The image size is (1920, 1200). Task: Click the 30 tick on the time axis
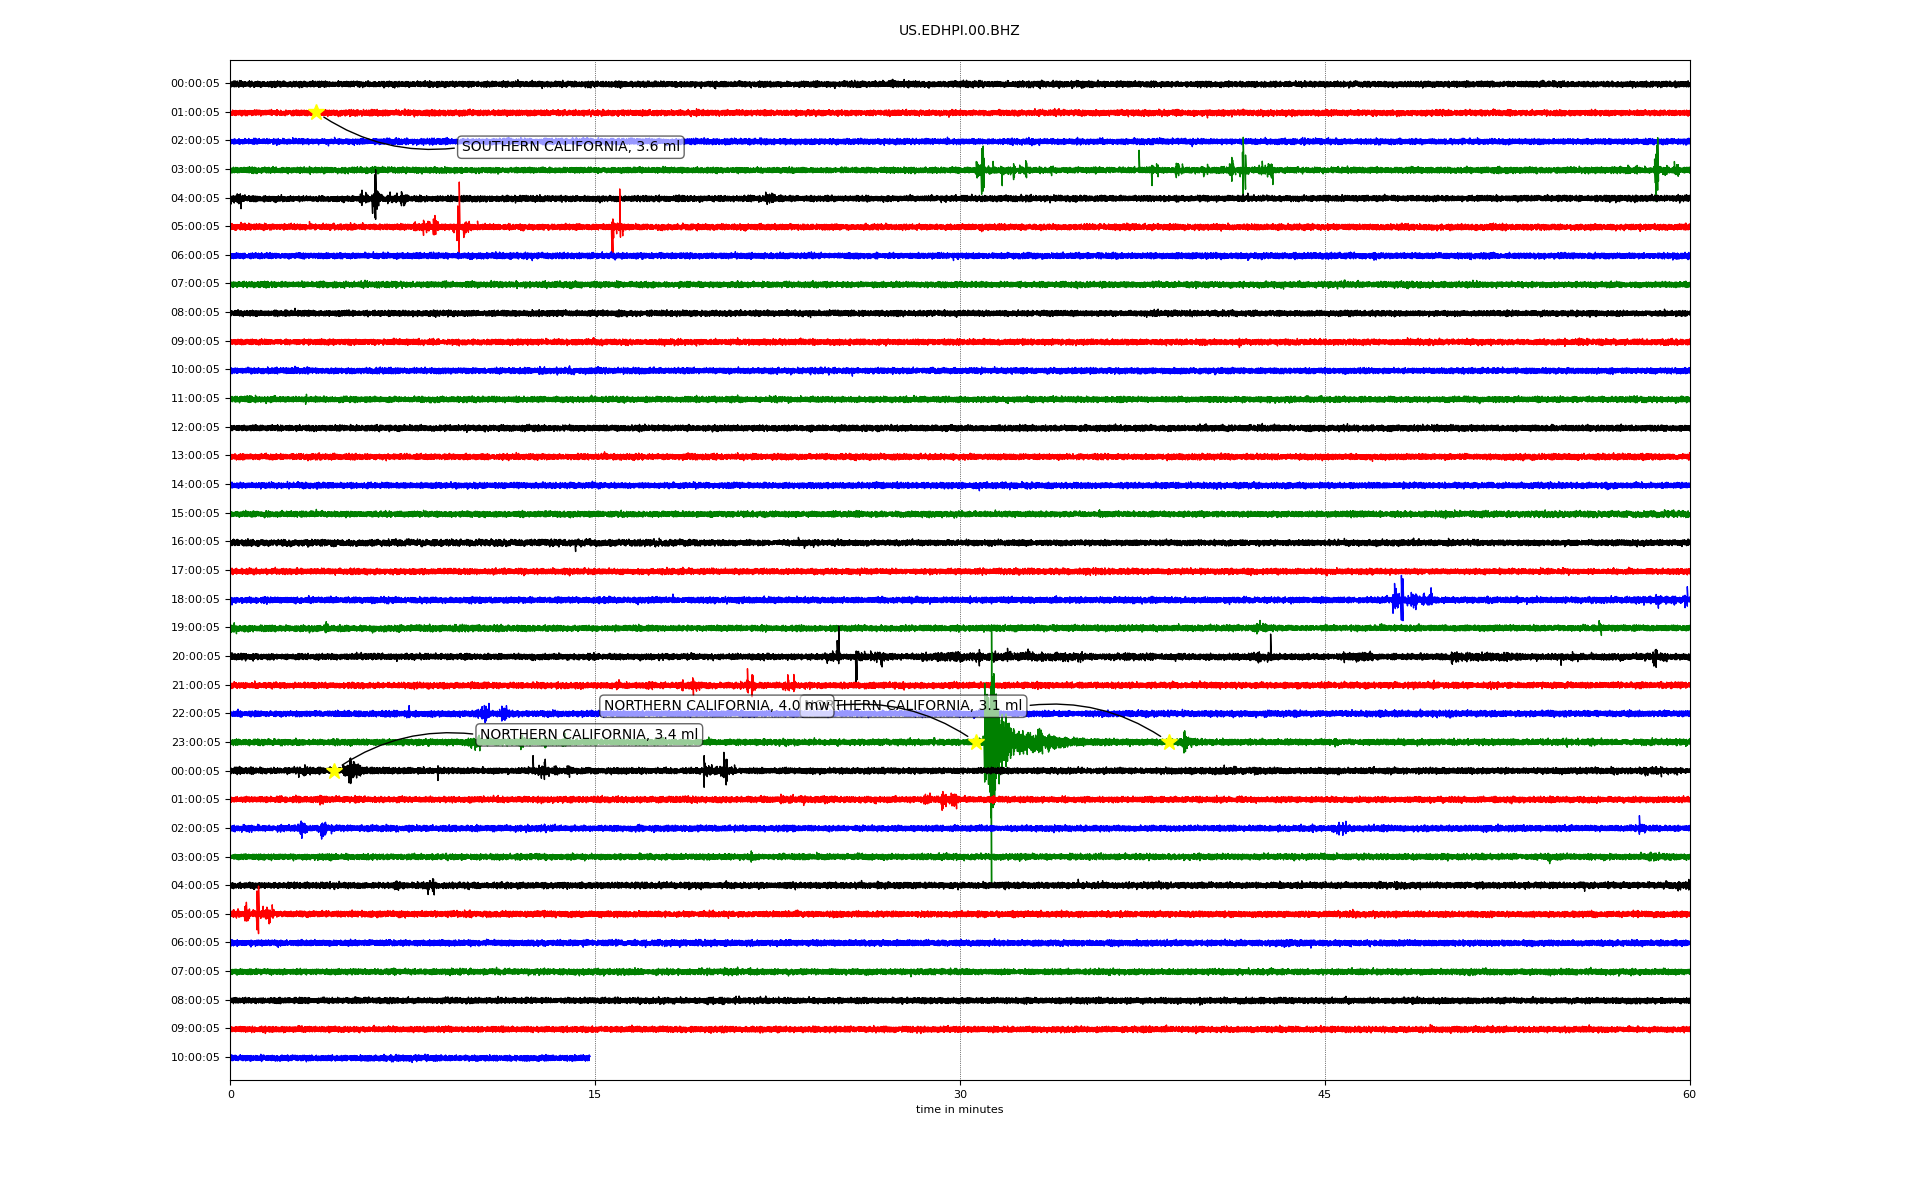tap(960, 1094)
